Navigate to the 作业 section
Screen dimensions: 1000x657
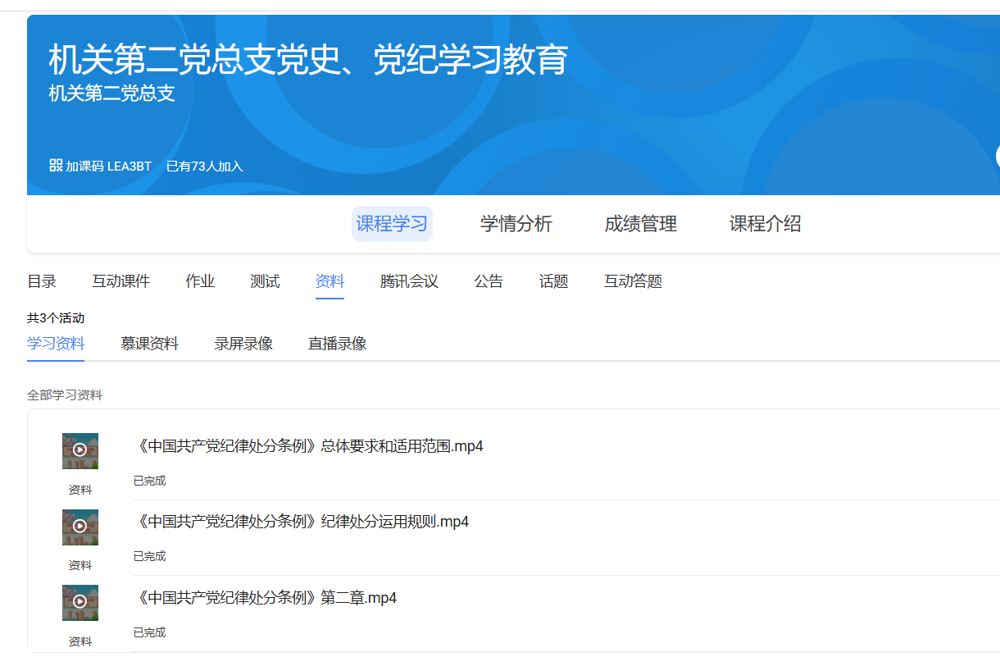[x=200, y=282]
